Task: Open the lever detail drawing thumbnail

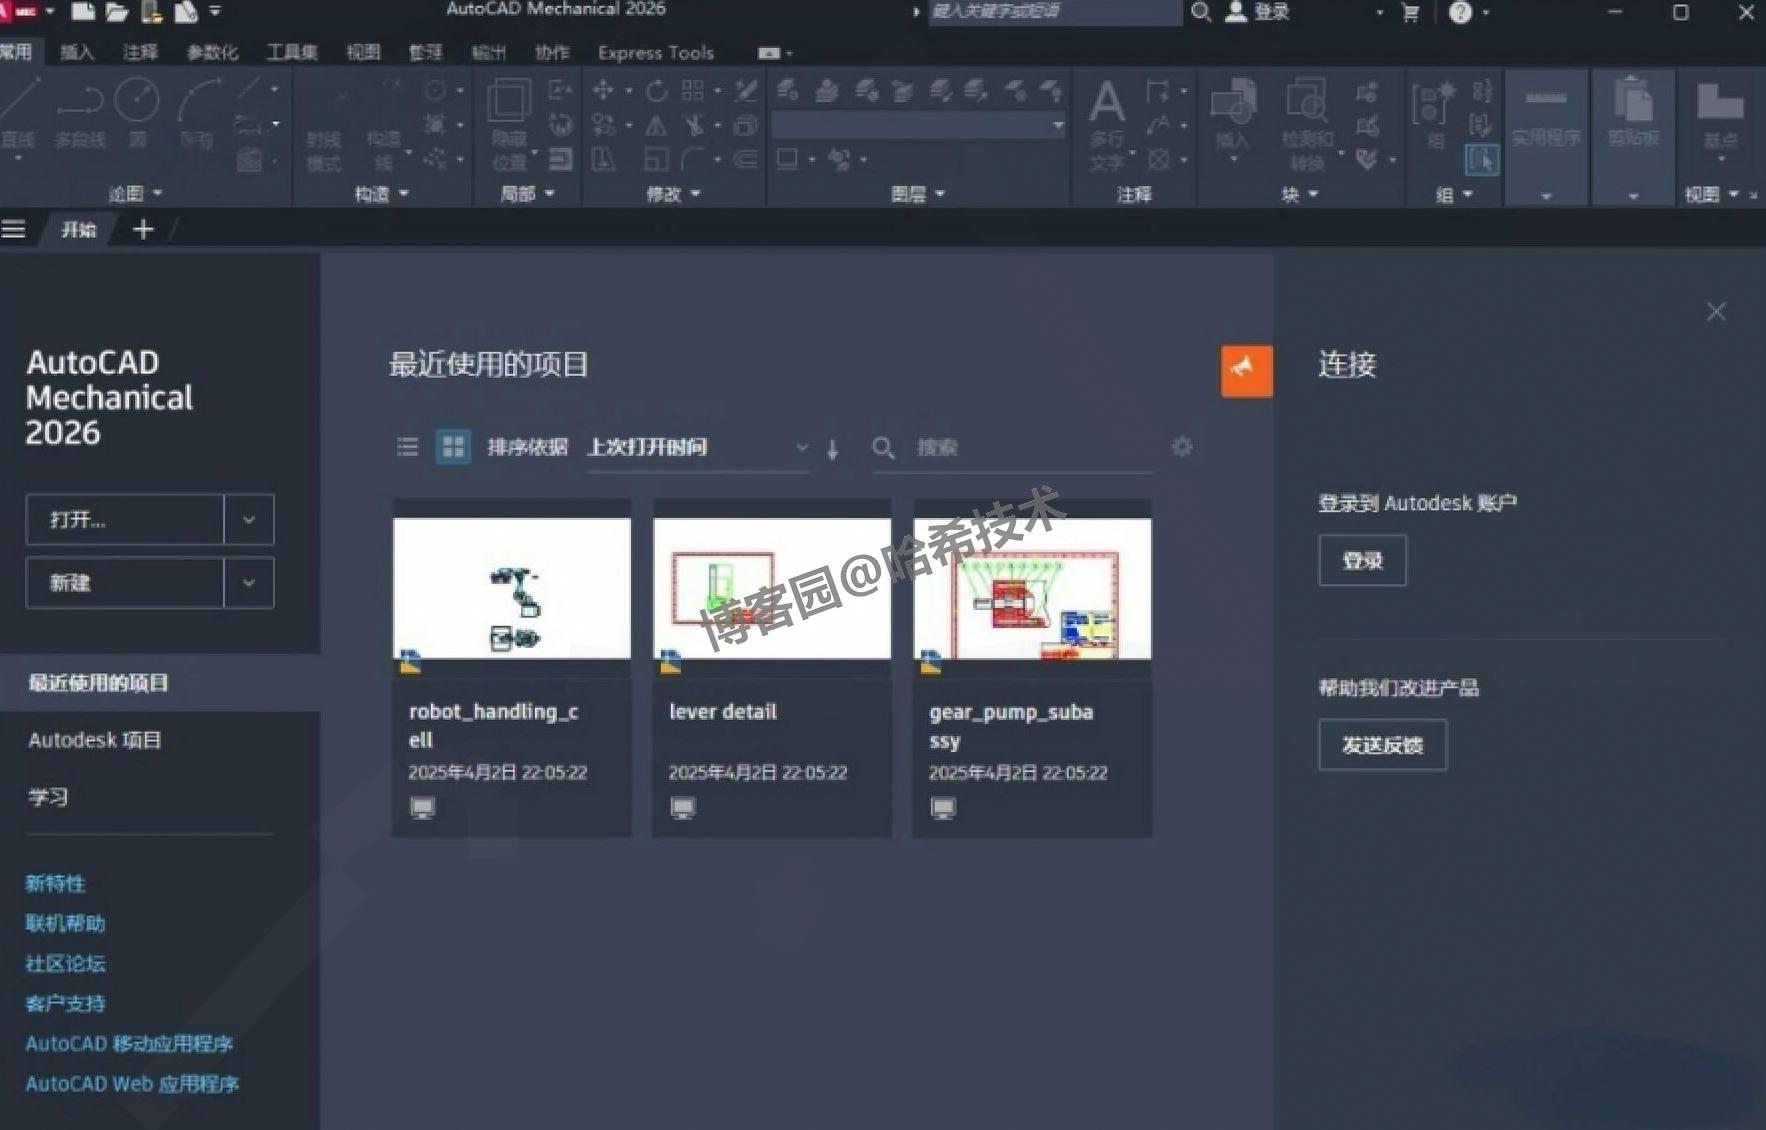Action: [771, 586]
